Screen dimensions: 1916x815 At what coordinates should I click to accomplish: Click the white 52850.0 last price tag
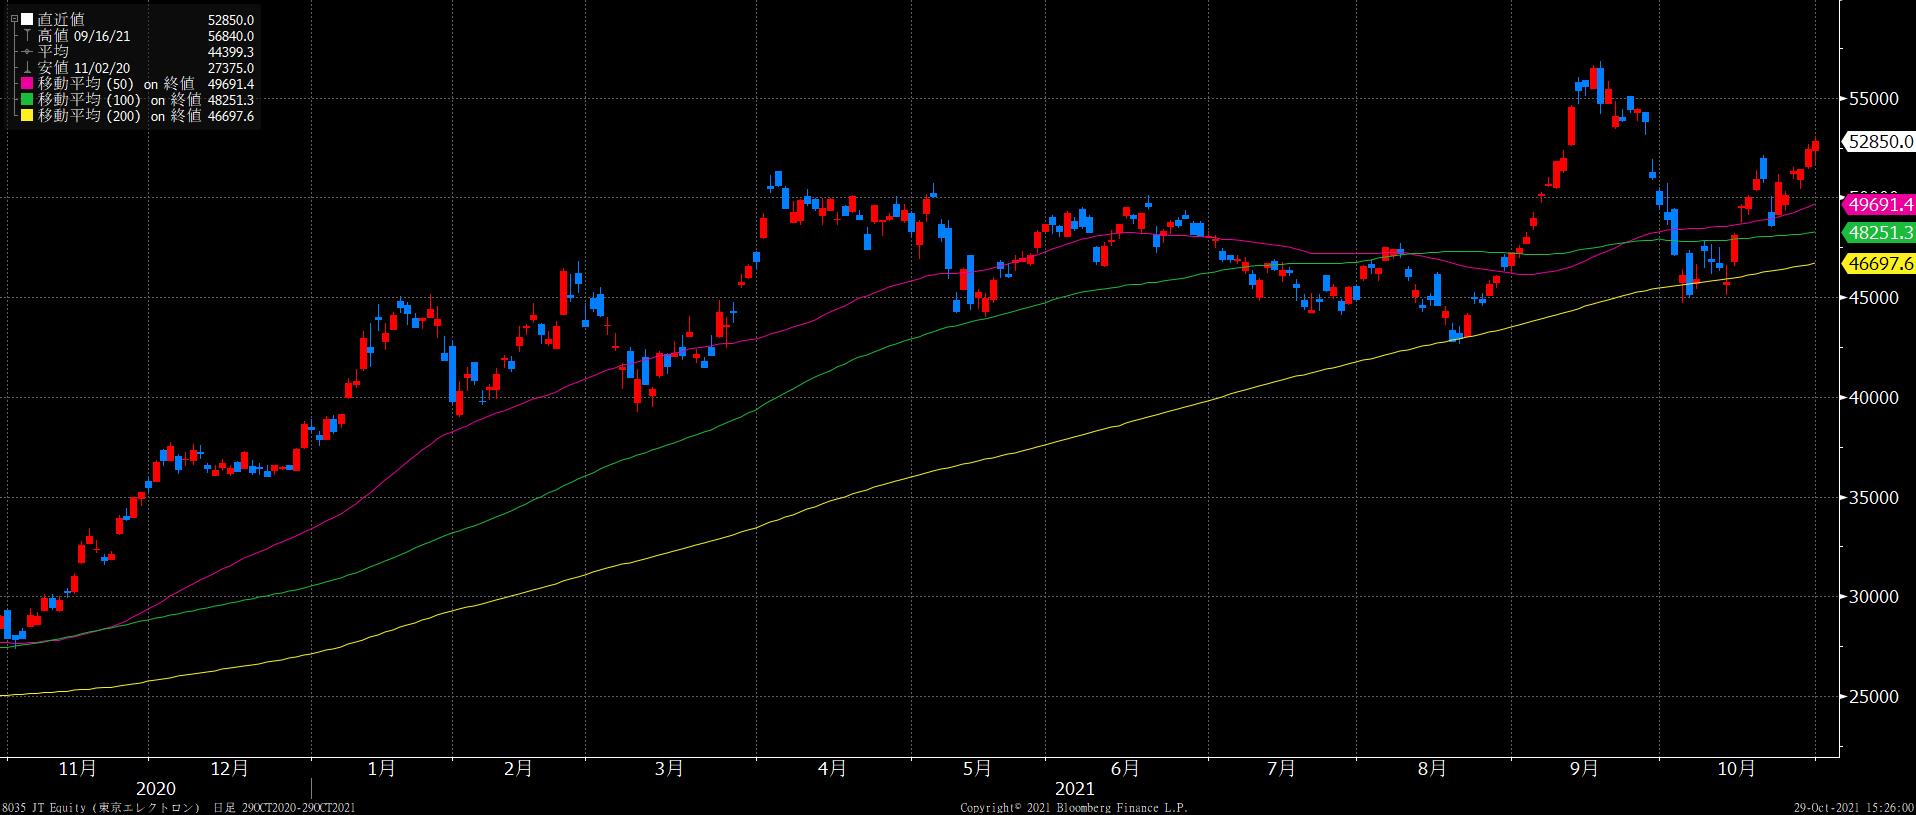pyautogui.click(x=1880, y=143)
